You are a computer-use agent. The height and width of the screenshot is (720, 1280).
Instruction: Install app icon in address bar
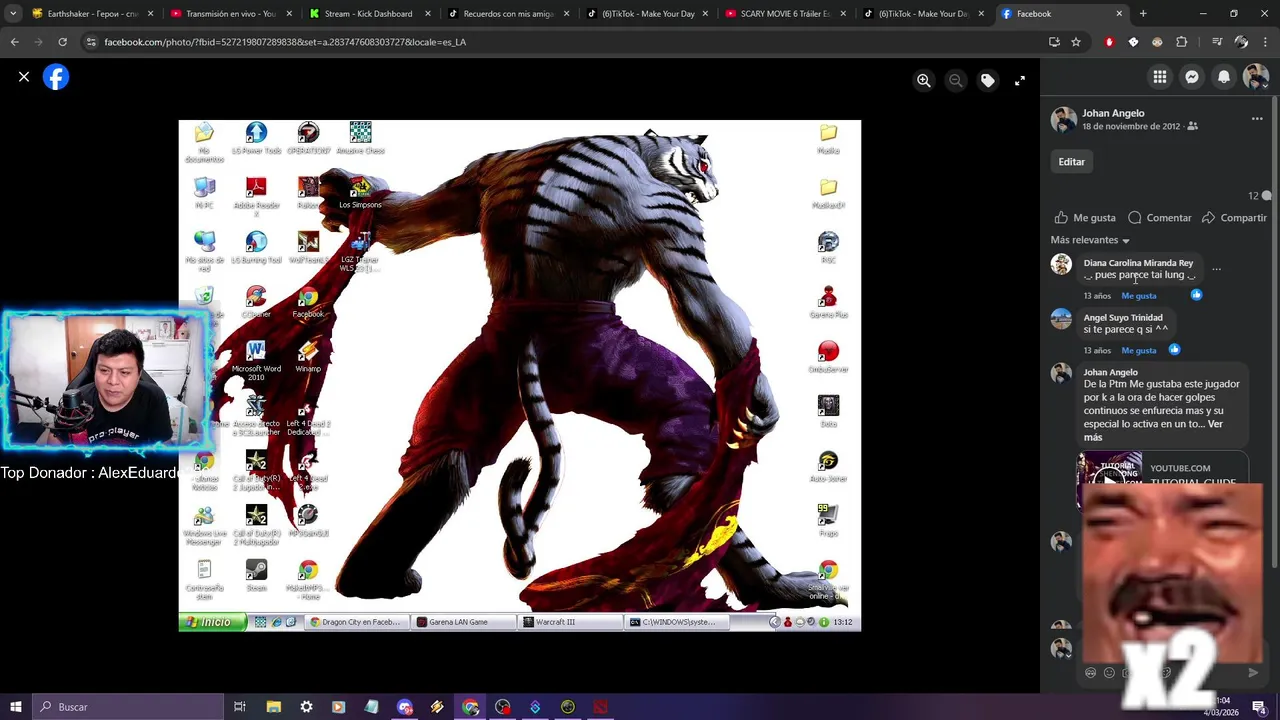coord(1054,42)
